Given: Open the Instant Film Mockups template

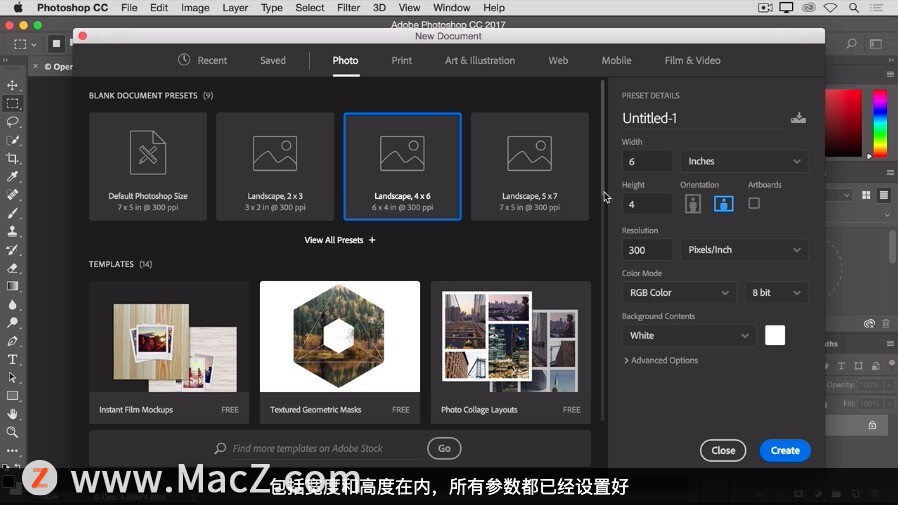Looking at the screenshot, I should tap(169, 352).
